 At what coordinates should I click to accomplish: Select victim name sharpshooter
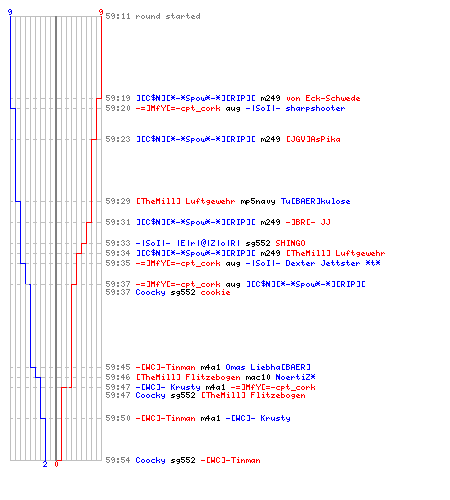[x=315, y=108]
